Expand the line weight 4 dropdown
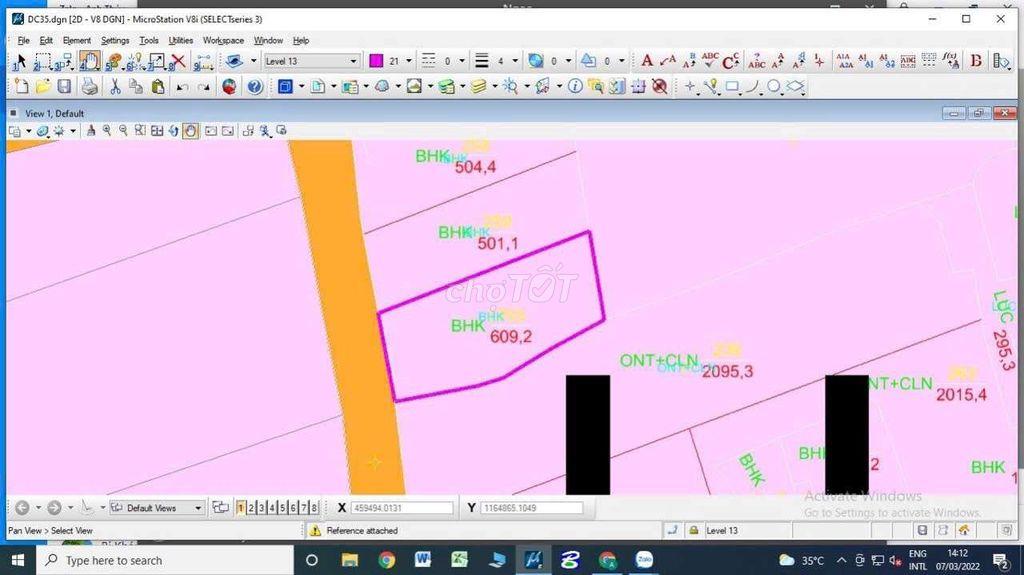This screenshot has width=1024, height=575. 515,61
